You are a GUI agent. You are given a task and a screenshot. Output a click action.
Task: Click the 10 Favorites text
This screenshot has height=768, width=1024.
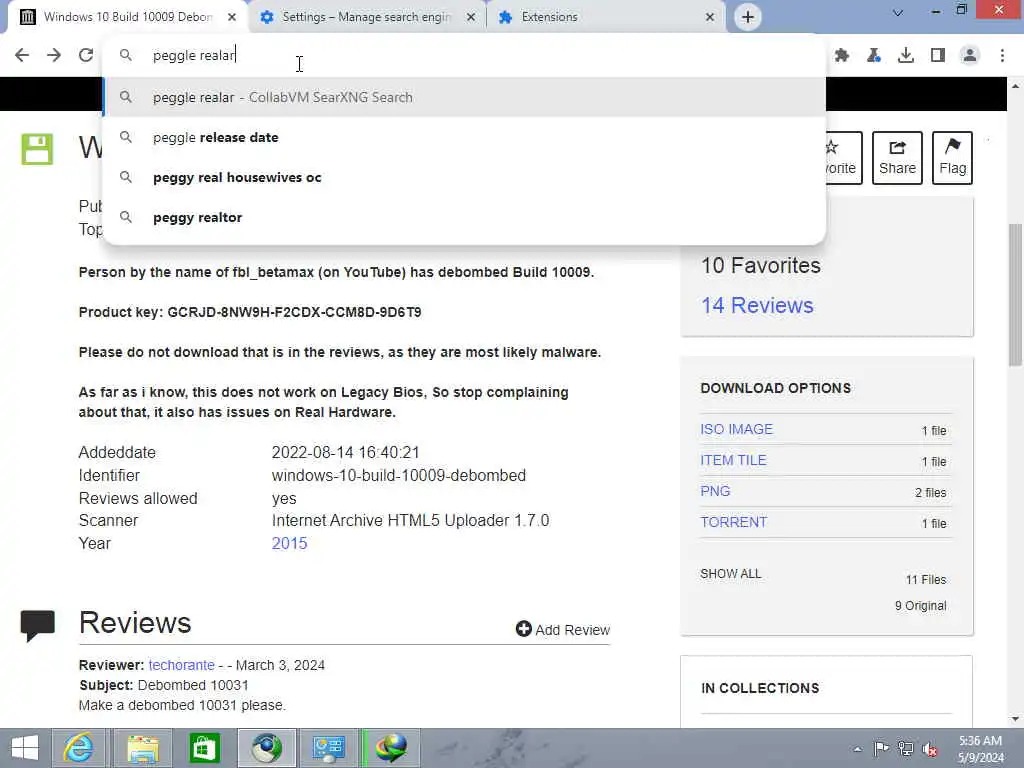[x=761, y=265]
